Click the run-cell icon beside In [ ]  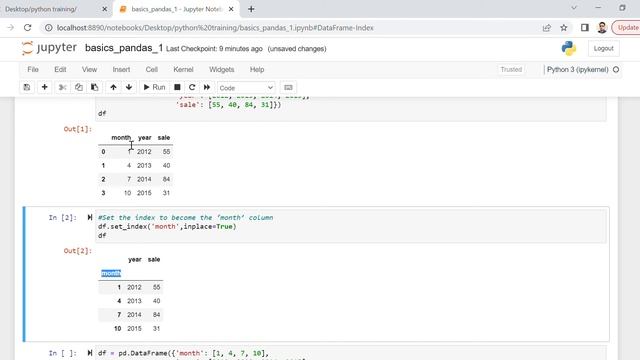click(x=89, y=353)
